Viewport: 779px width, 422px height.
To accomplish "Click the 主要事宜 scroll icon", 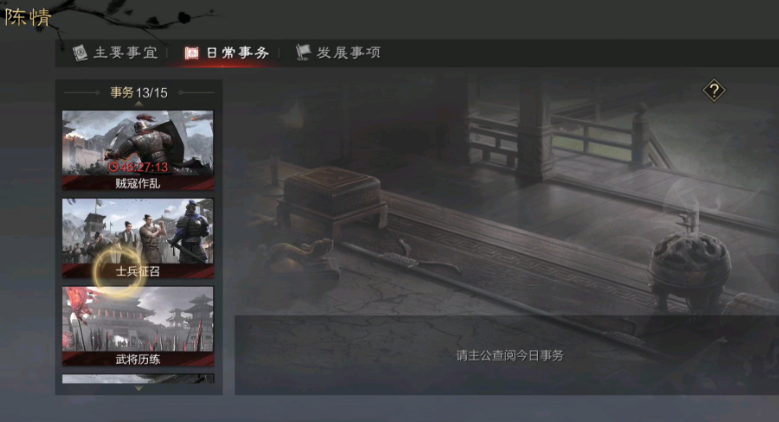I will [x=80, y=53].
